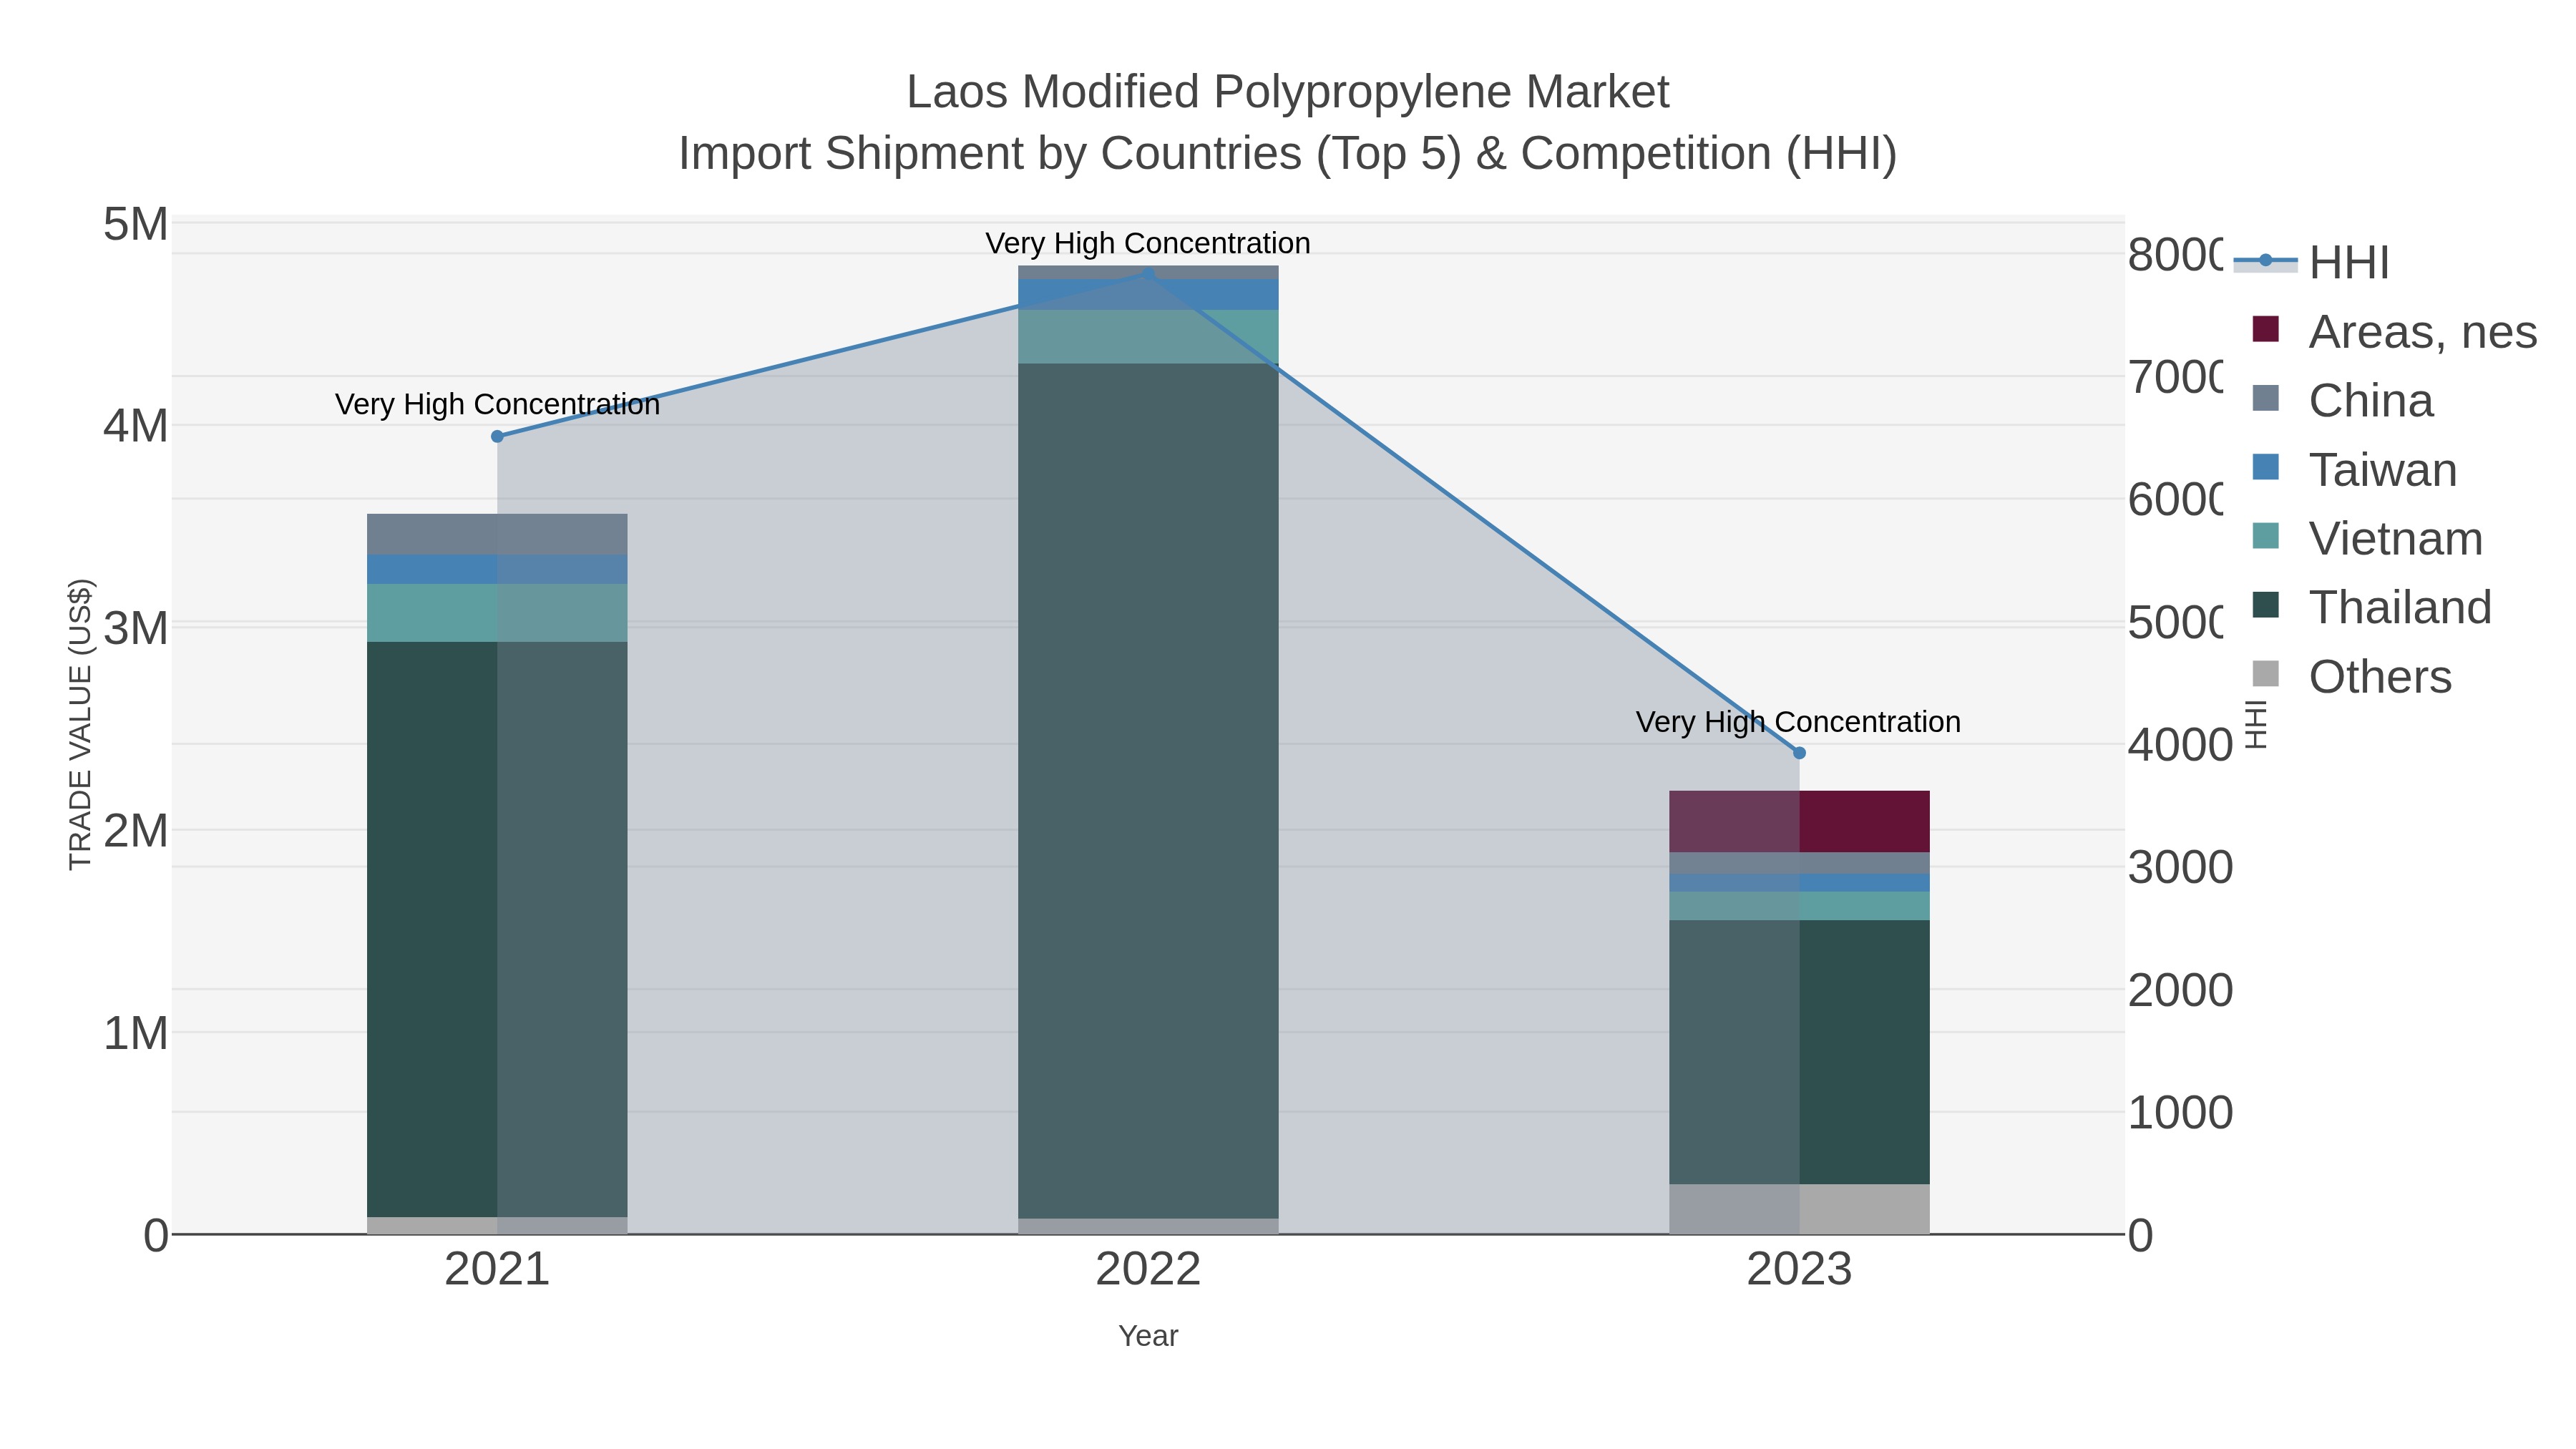Click the 4000 right HHI axis tick
Screen dimensions: 2576x1449
pyautogui.click(x=2180, y=745)
